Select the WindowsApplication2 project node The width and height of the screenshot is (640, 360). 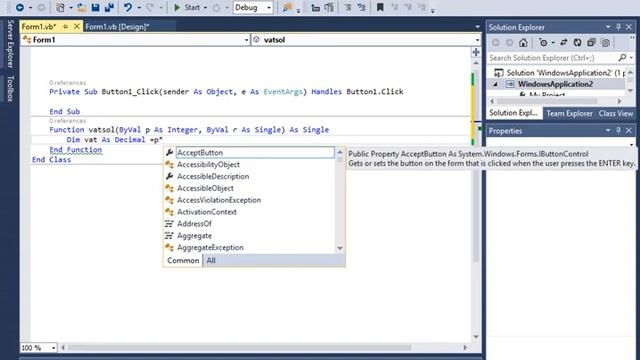pyautogui.click(x=556, y=84)
